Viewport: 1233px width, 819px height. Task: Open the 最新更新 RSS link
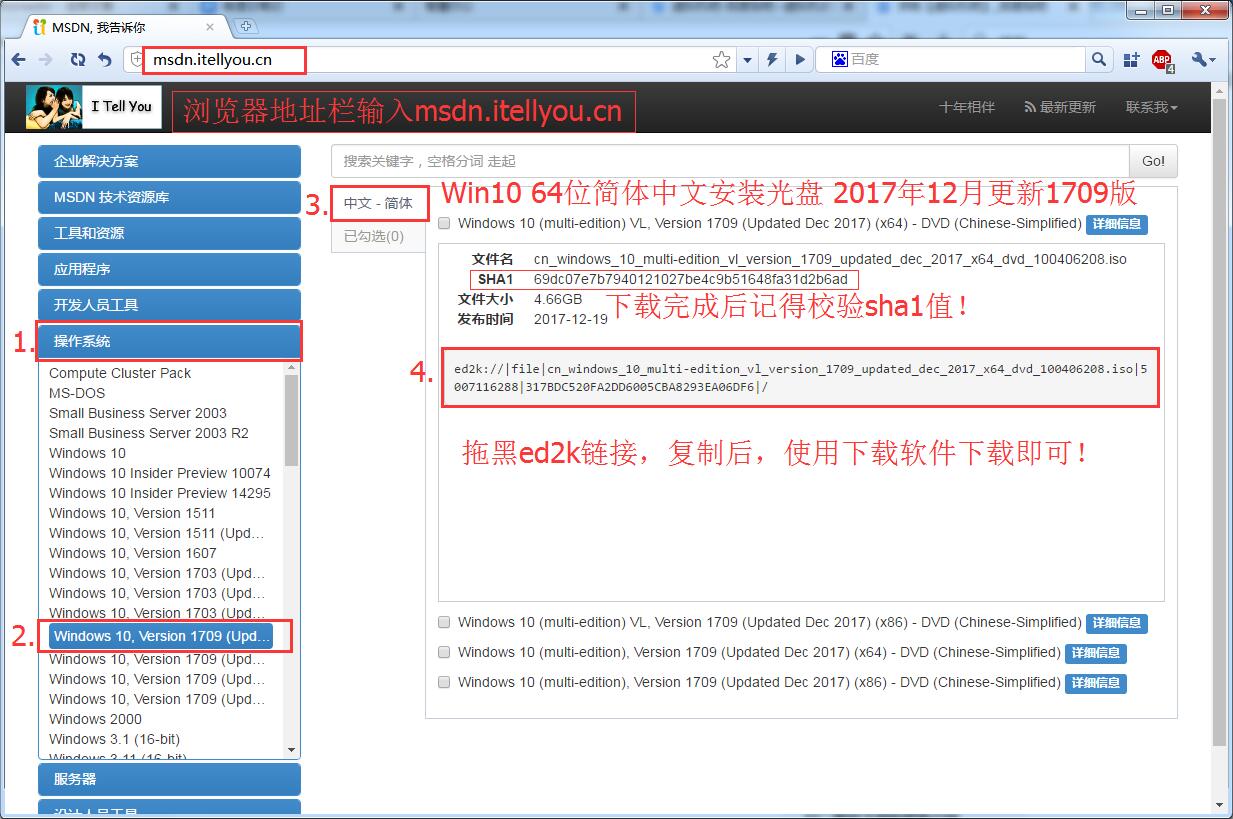pos(1060,107)
